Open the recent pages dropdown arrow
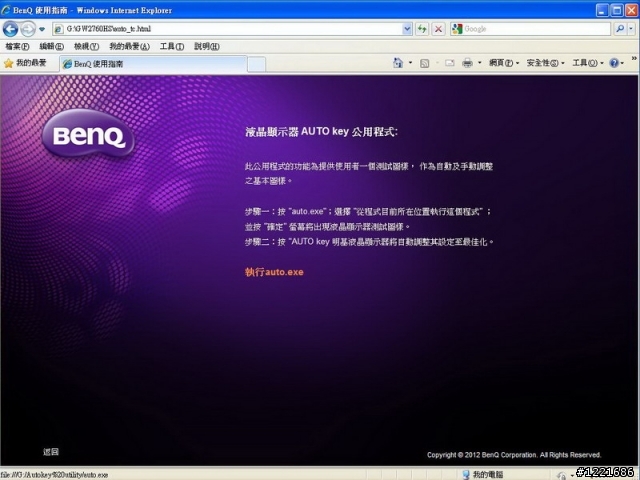This screenshot has width=640, height=480. click(x=42, y=29)
